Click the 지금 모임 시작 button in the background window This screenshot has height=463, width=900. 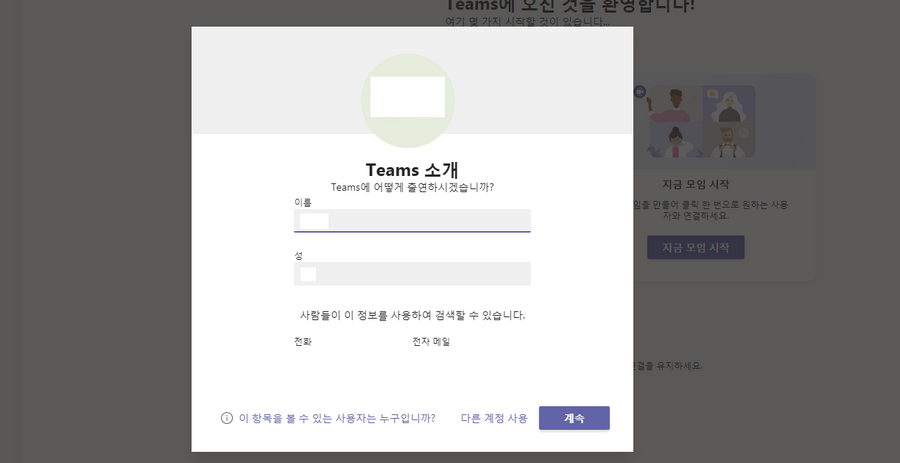tap(696, 247)
